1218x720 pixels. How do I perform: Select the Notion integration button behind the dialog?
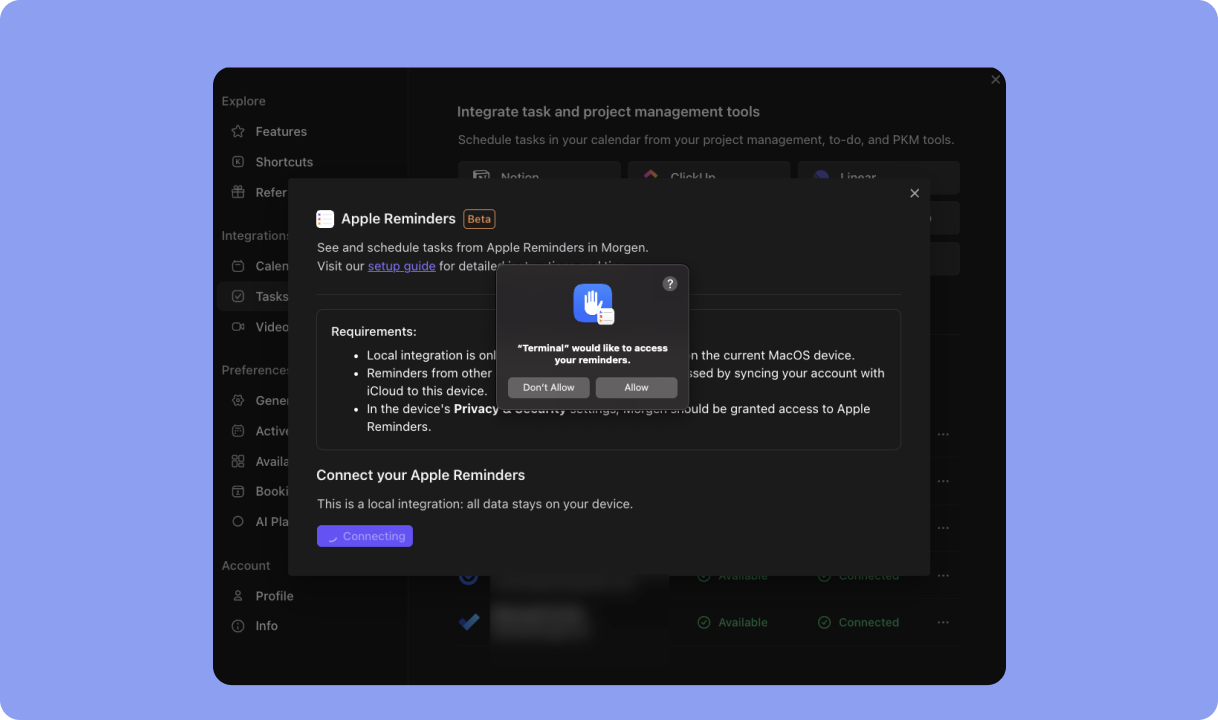pyautogui.click(x=539, y=171)
